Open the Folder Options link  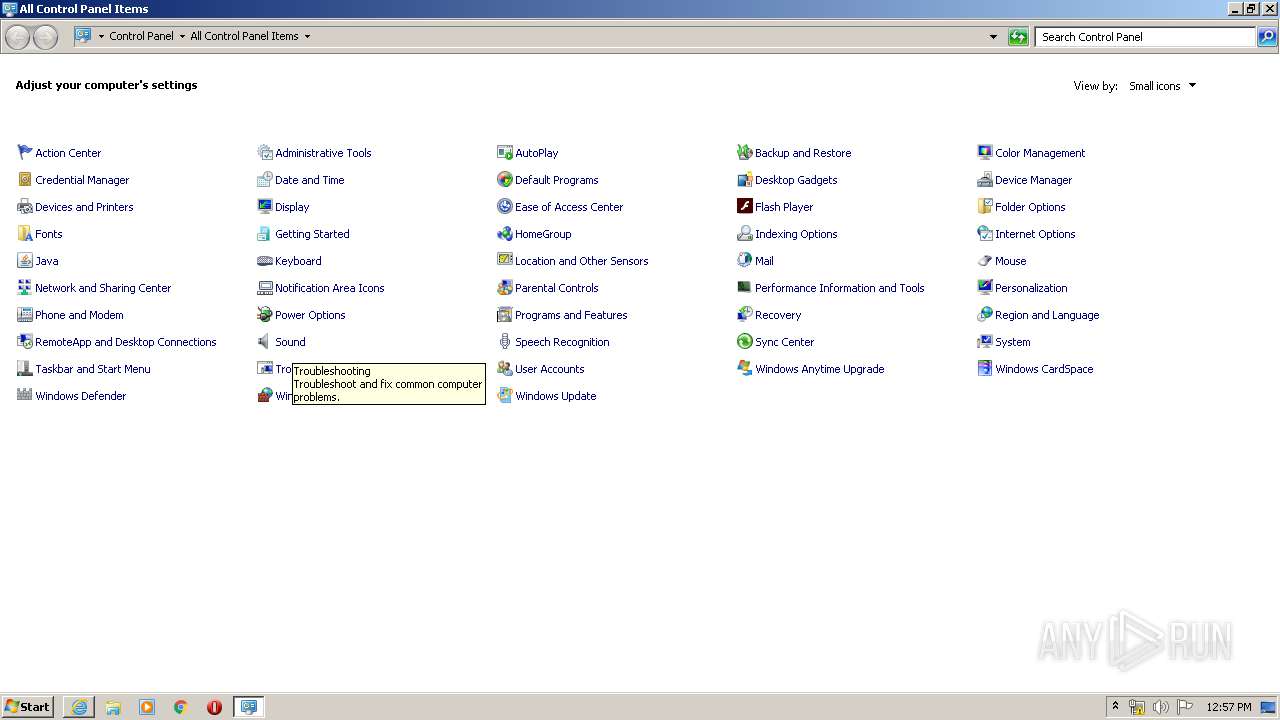pos(1030,207)
